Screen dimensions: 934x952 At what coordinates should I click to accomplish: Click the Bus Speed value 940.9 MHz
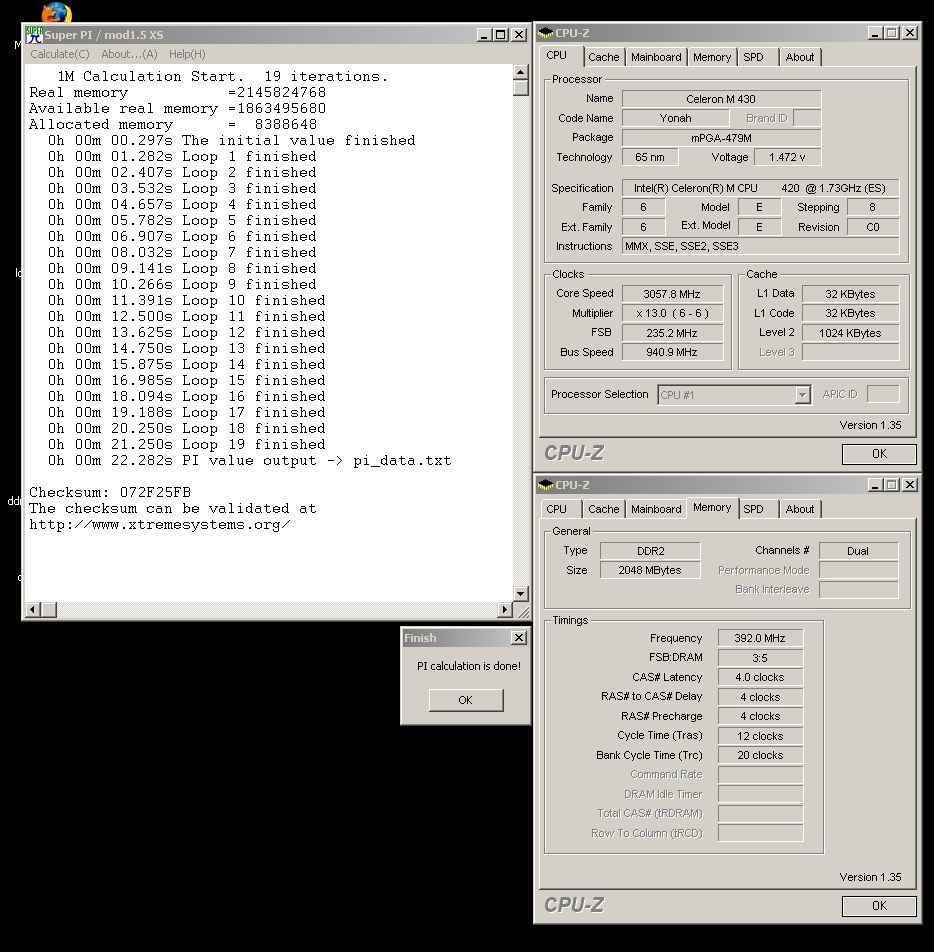pos(672,352)
